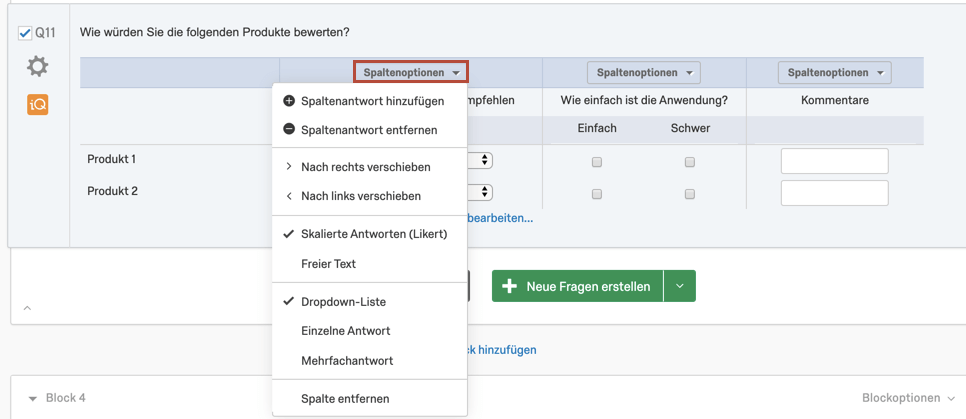Collapse block using bottom-left caret icon

click(27, 307)
